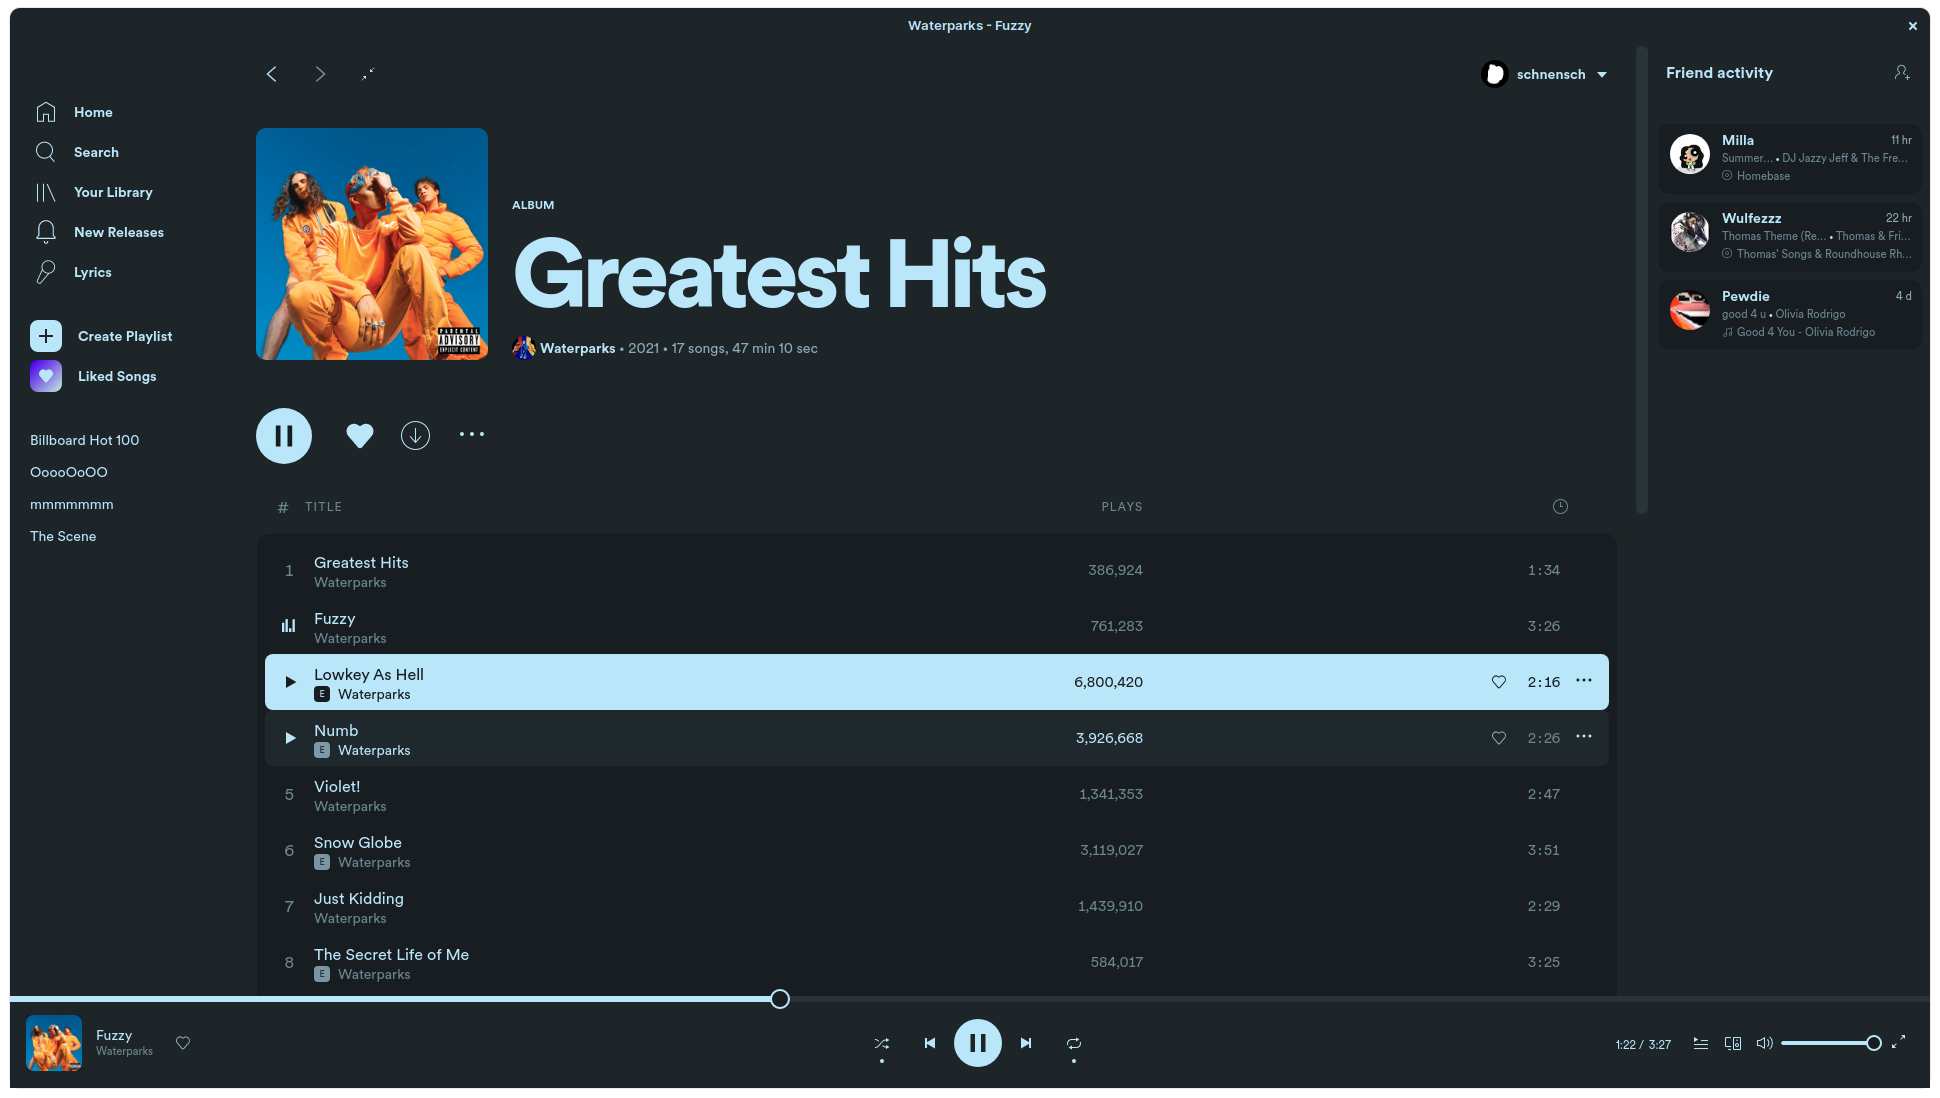Image resolution: width=1940 pixels, height=1098 pixels.
Task: Unlike album with the heart button
Action: tap(359, 435)
